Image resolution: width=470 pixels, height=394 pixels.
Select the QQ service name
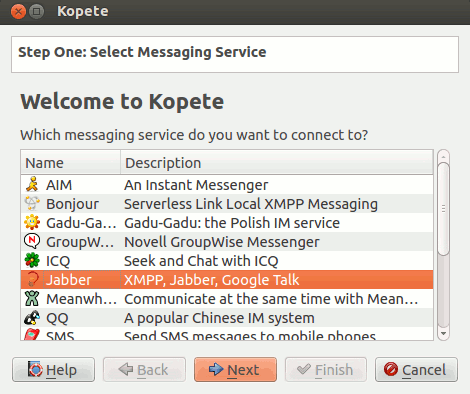point(57,318)
